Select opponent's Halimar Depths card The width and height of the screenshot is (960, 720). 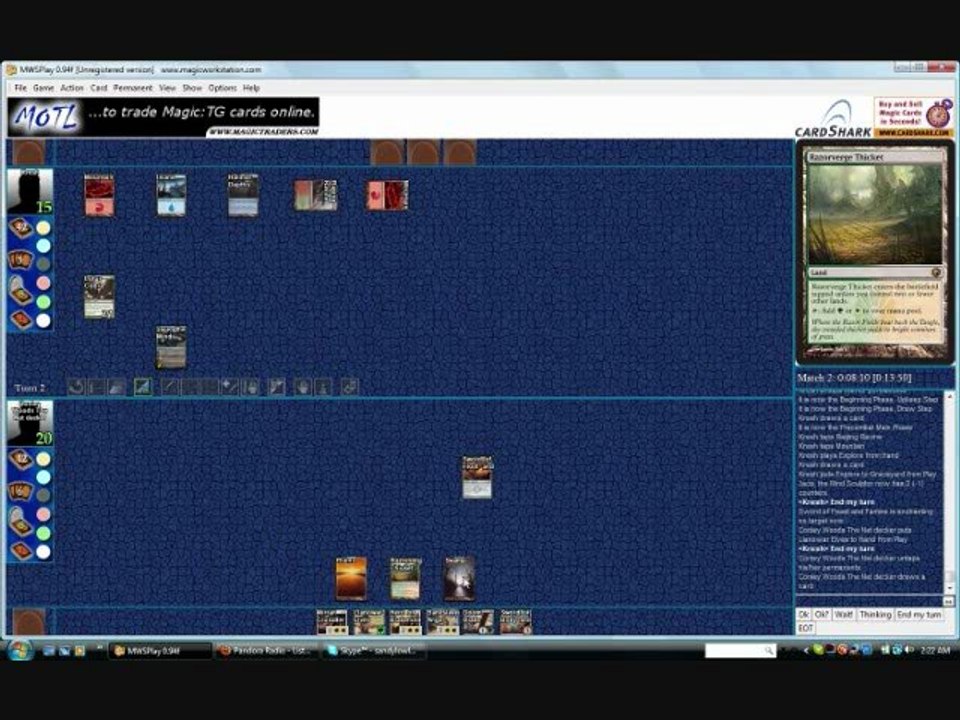243,195
